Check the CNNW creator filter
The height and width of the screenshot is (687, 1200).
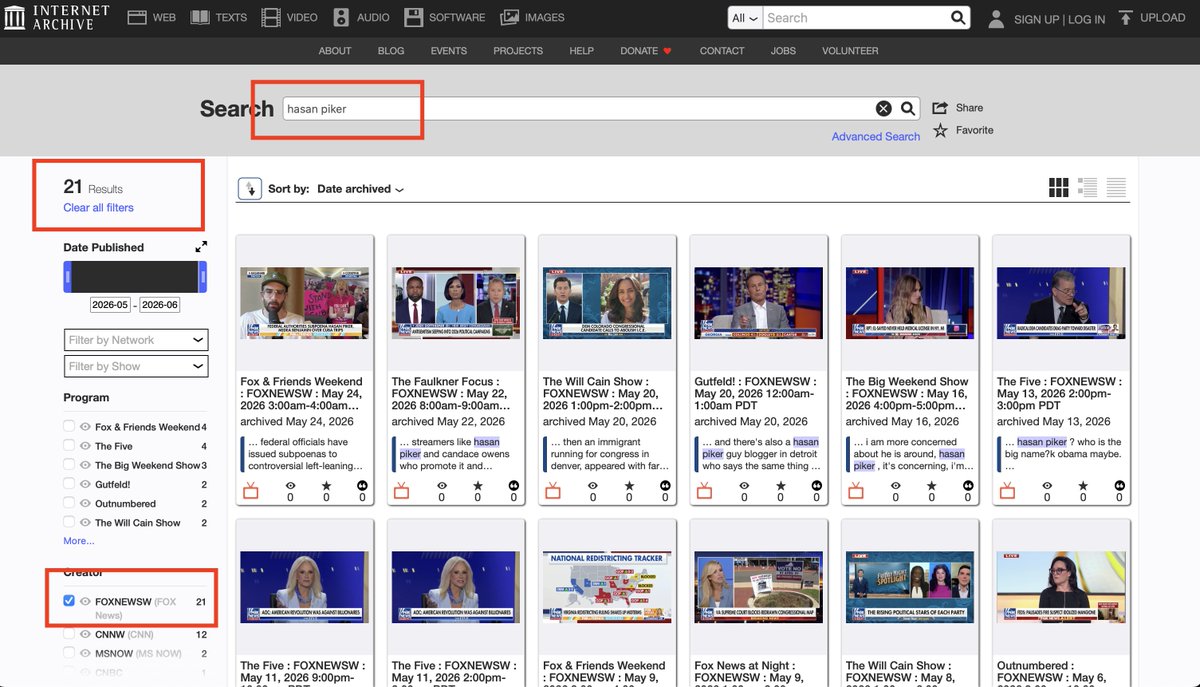69,634
